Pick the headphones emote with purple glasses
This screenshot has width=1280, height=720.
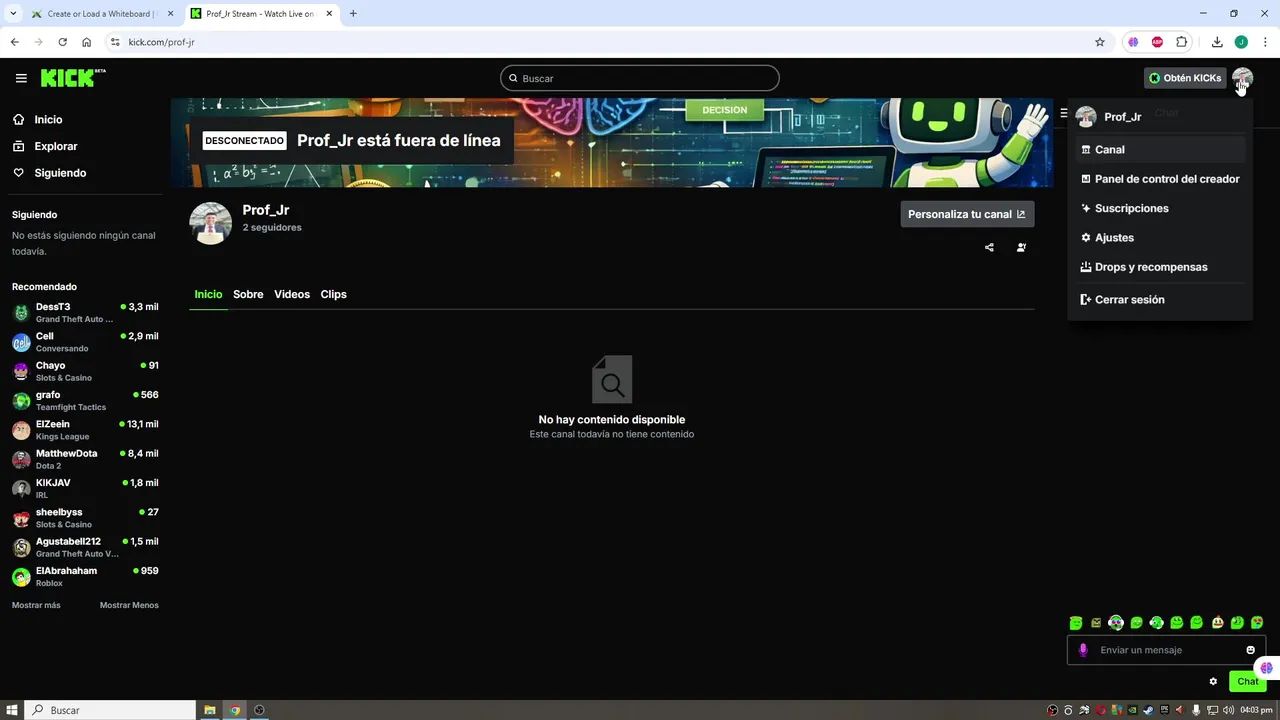[x=1116, y=623]
